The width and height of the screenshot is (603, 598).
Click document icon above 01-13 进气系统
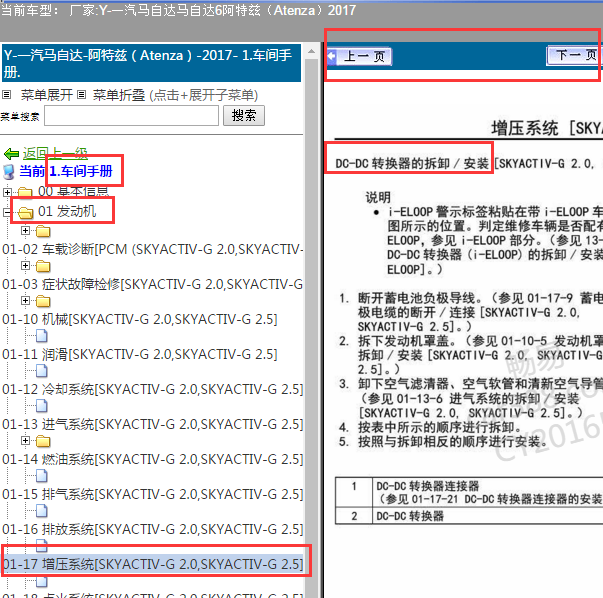[x=42, y=406]
